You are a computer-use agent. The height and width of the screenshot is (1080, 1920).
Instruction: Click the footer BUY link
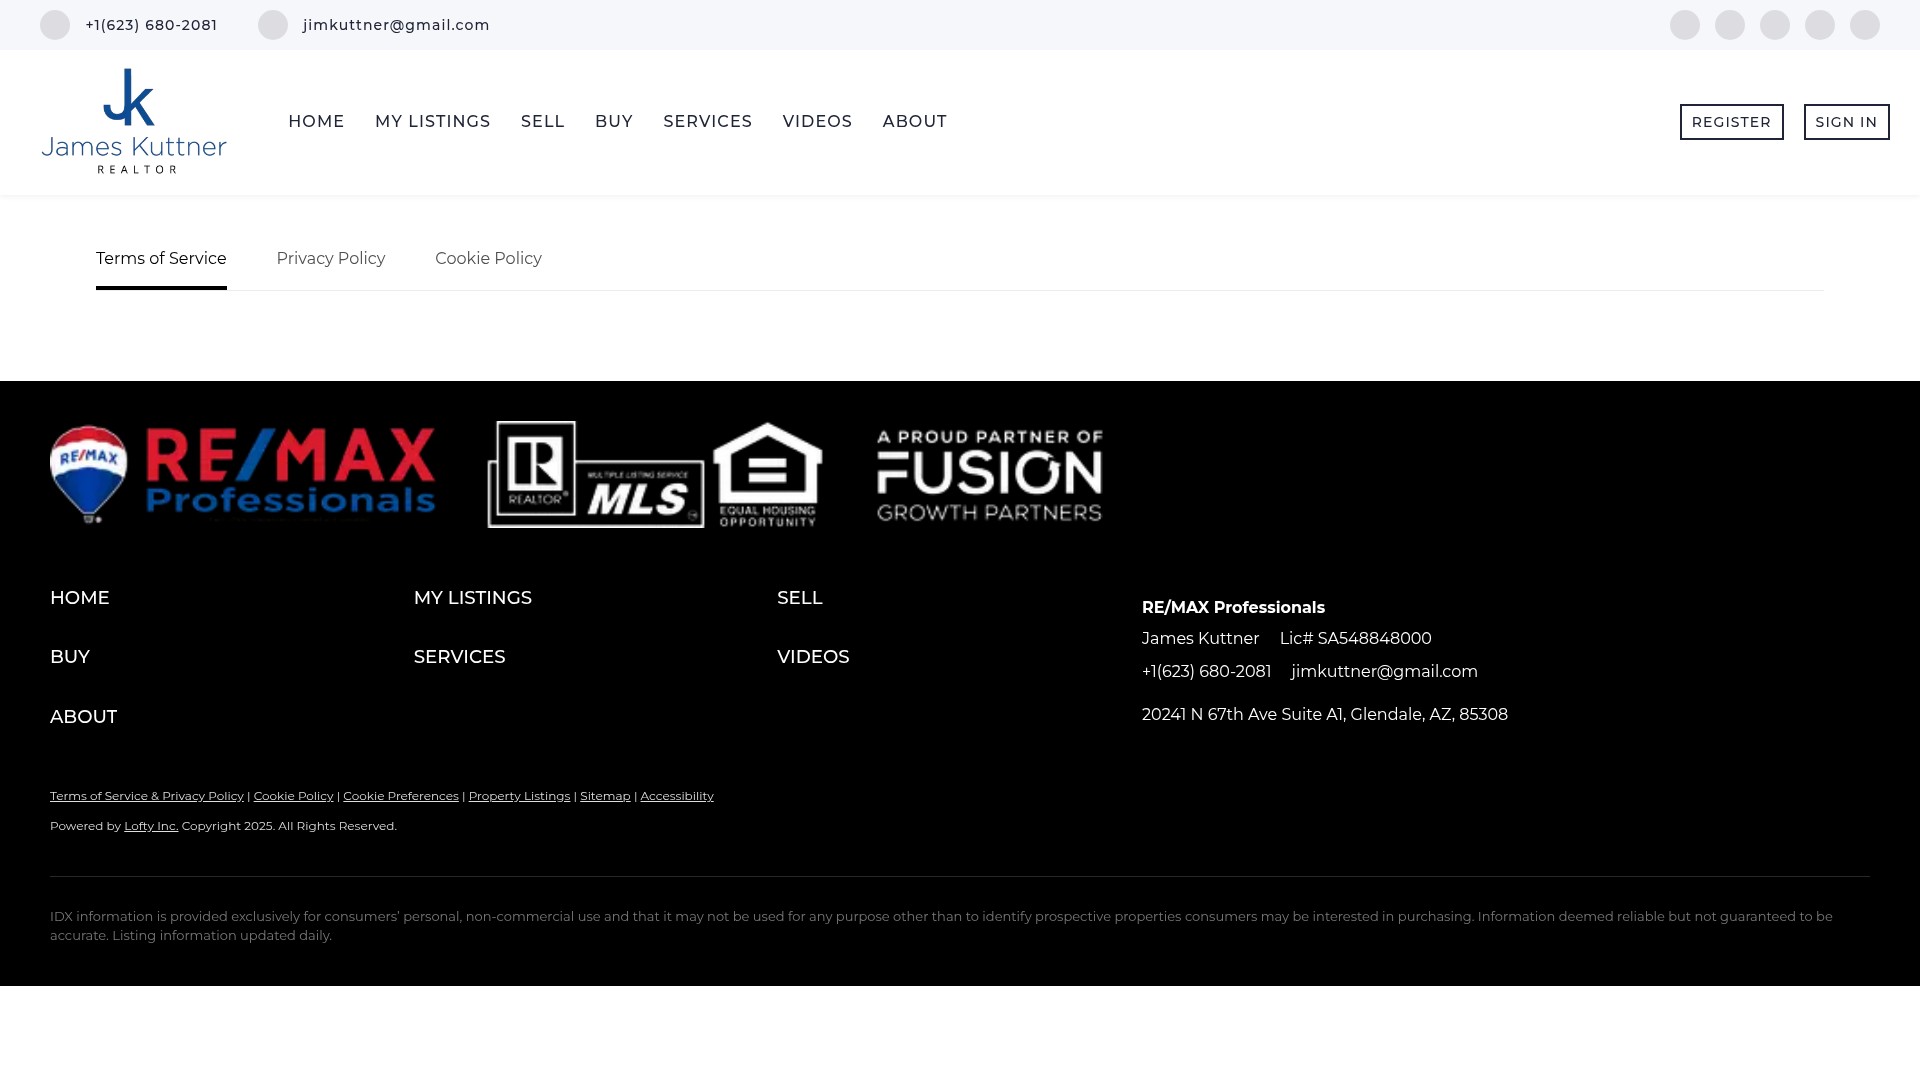(x=70, y=657)
